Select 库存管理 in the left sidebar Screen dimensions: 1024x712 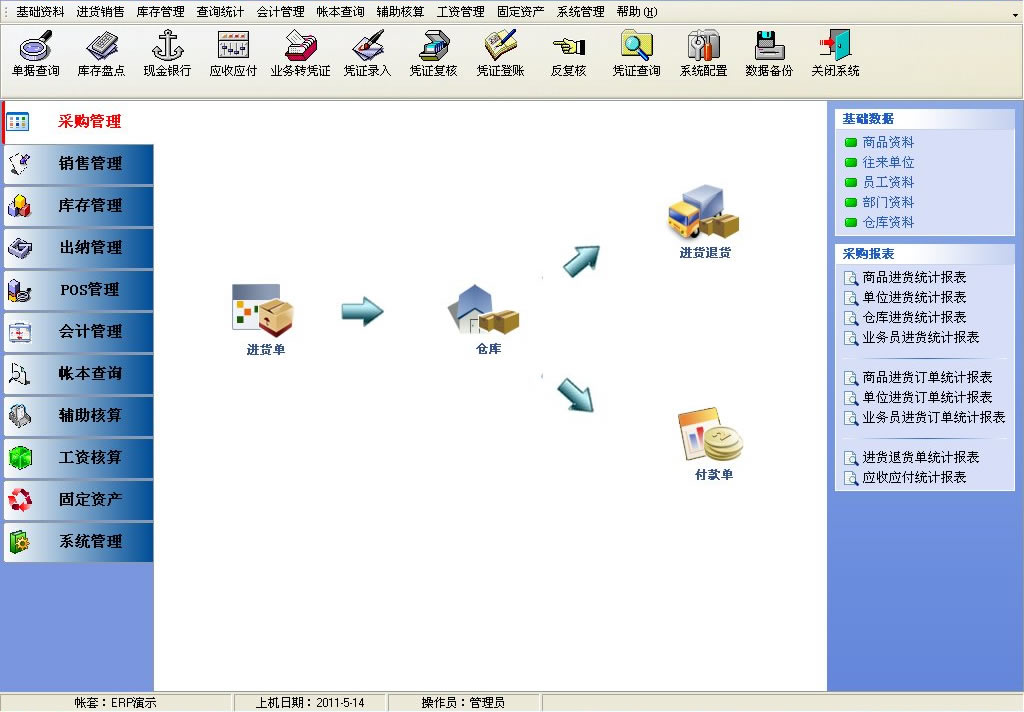click(x=78, y=206)
